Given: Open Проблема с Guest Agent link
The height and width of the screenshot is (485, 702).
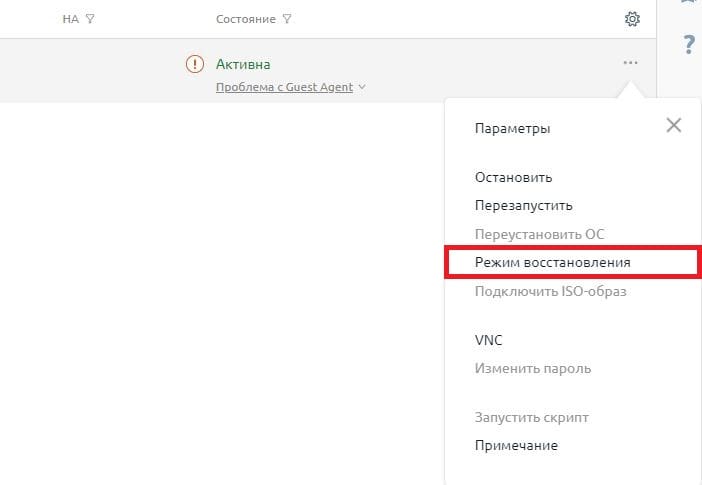Looking at the screenshot, I should pos(284,87).
